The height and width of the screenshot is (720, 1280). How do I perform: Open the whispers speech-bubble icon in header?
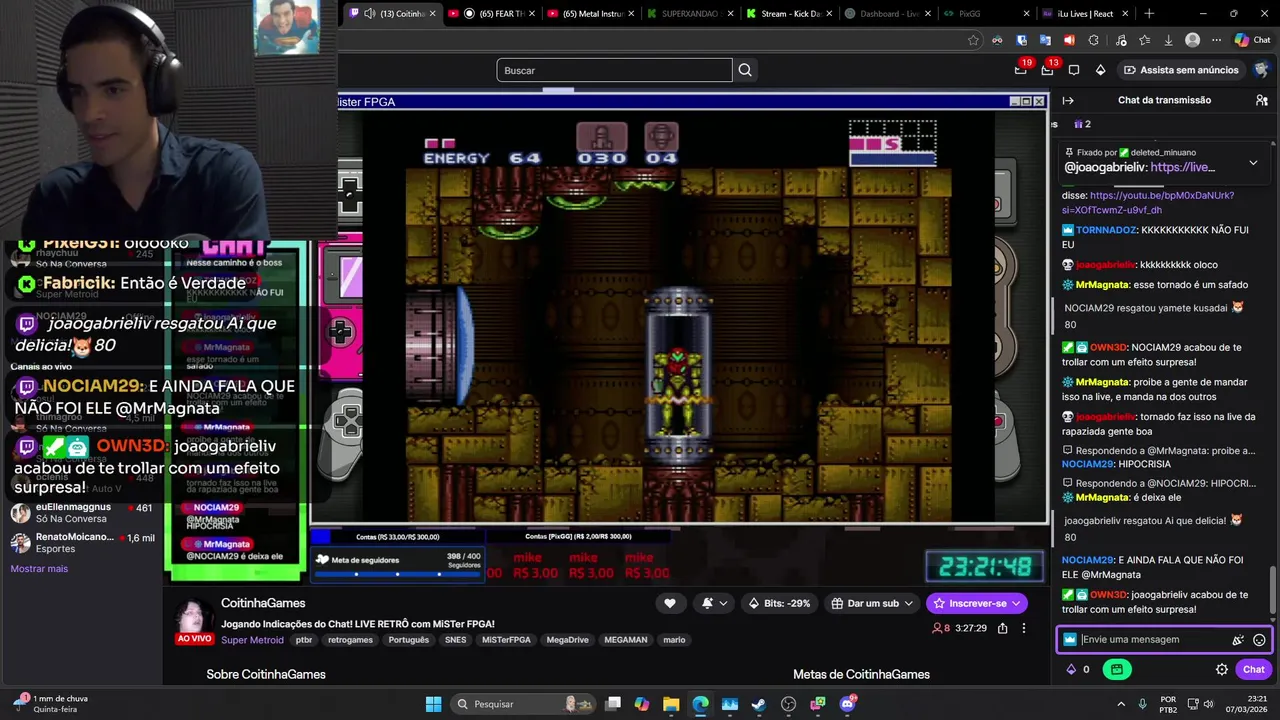1074,70
